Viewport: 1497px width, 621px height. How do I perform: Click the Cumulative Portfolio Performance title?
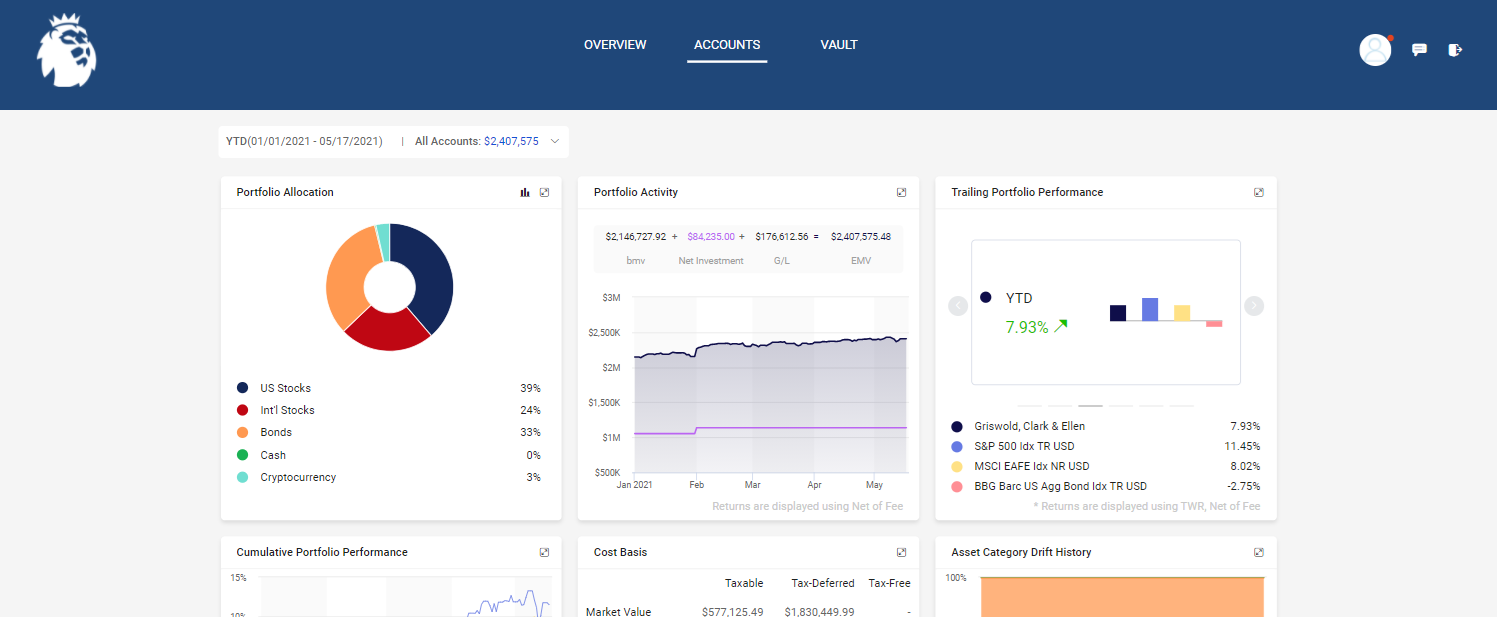321,551
